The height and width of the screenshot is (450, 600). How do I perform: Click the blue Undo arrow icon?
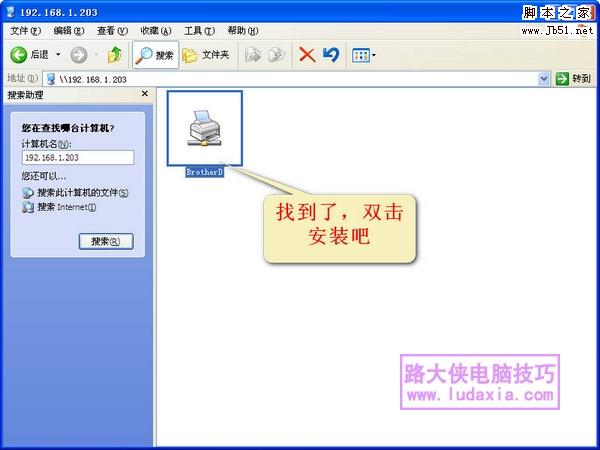331,55
